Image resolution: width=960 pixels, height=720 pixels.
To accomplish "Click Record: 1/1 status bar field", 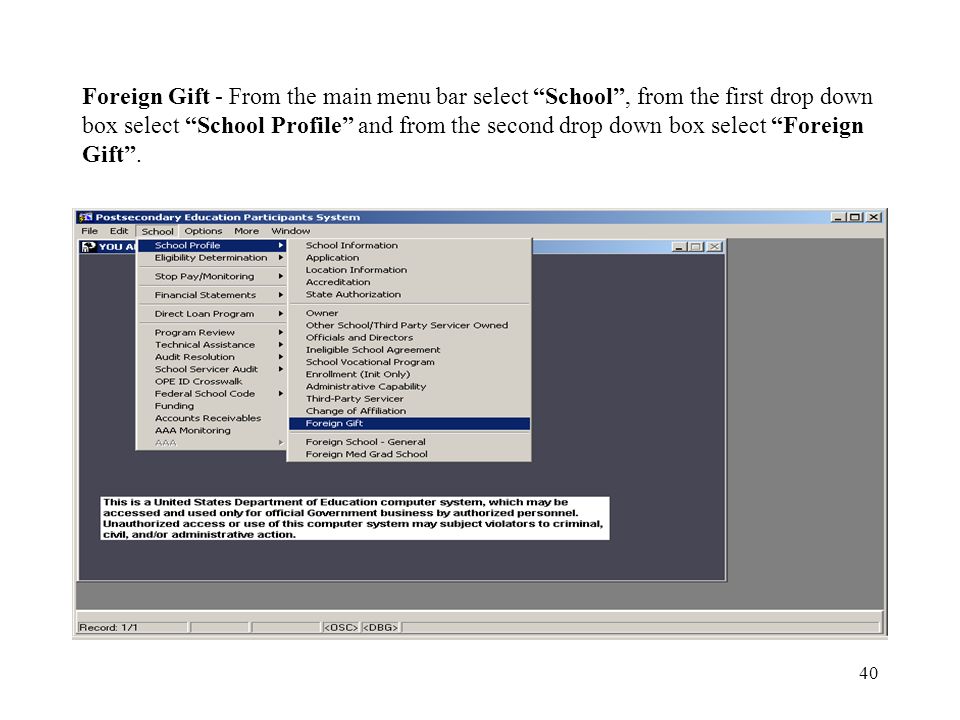I will [132, 628].
